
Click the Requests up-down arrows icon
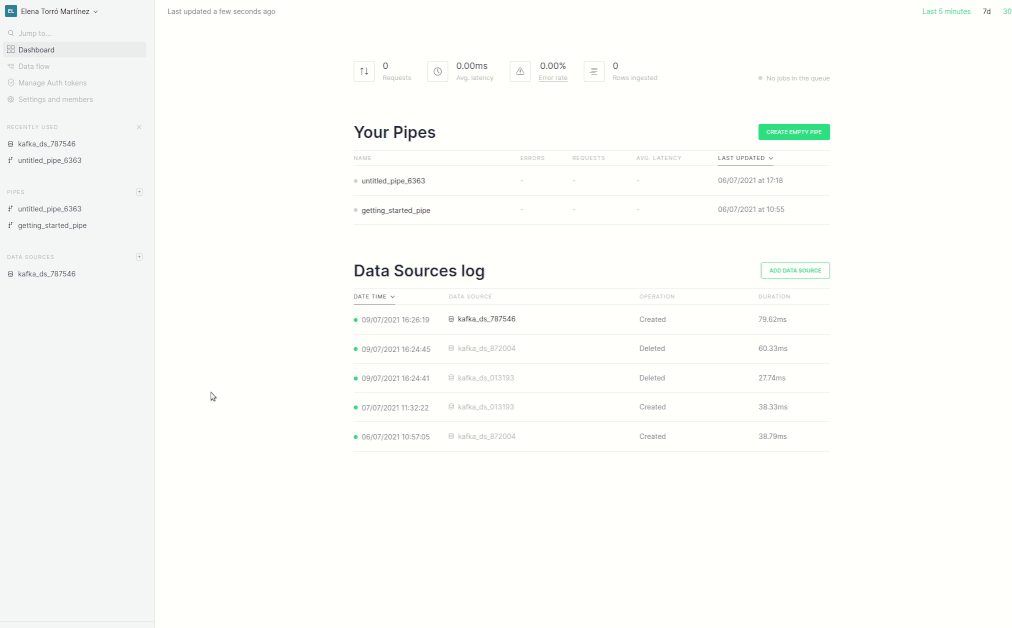tap(364, 71)
